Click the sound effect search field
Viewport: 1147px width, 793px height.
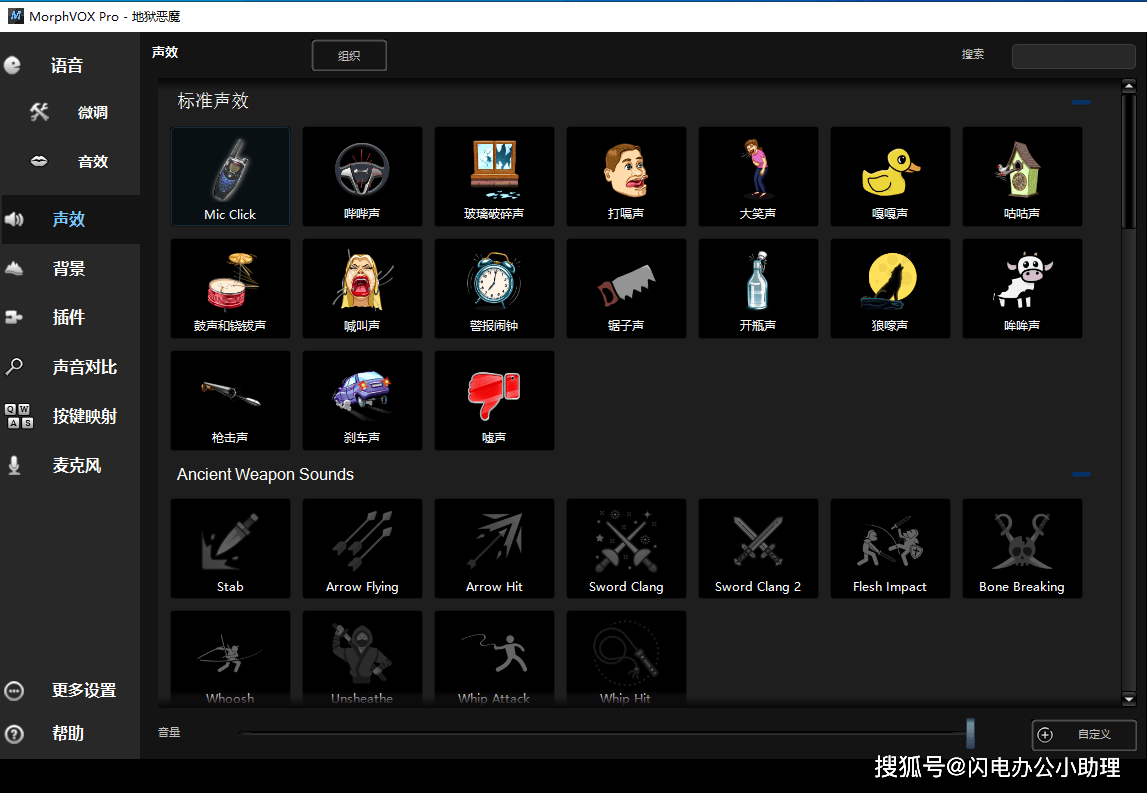(1074, 56)
